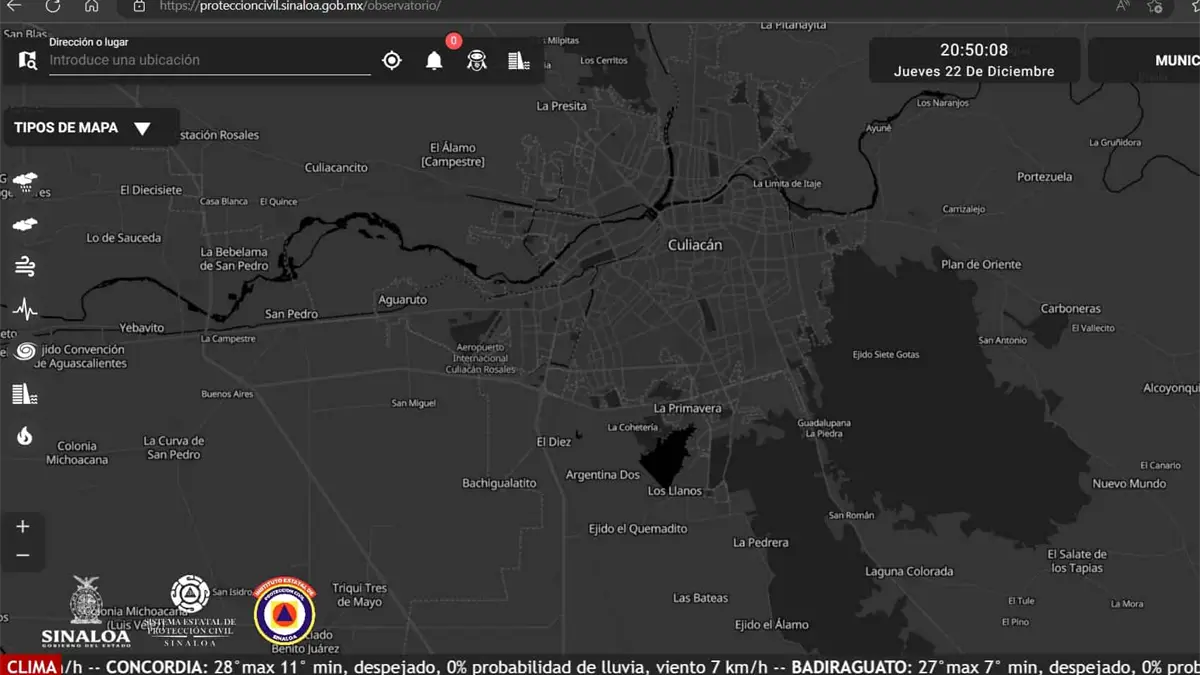Image resolution: width=1200 pixels, height=675 pixels.
Task: Toggle the wind layer
Action: (x=25, y=266)
